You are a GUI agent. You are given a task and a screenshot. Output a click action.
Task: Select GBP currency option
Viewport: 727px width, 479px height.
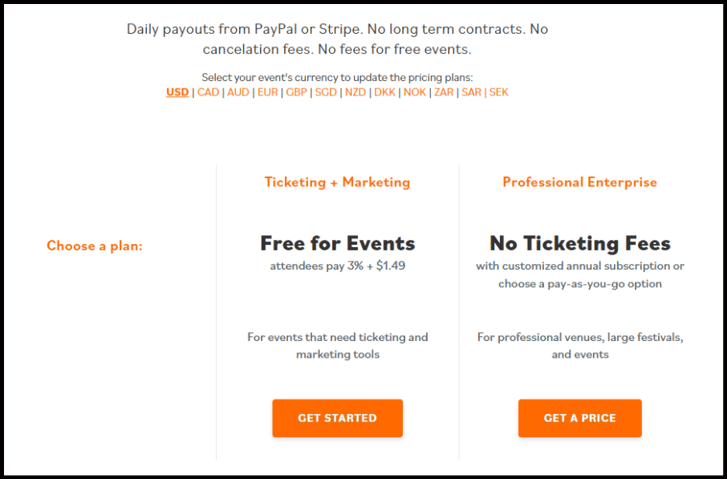[x=296, y=92]
